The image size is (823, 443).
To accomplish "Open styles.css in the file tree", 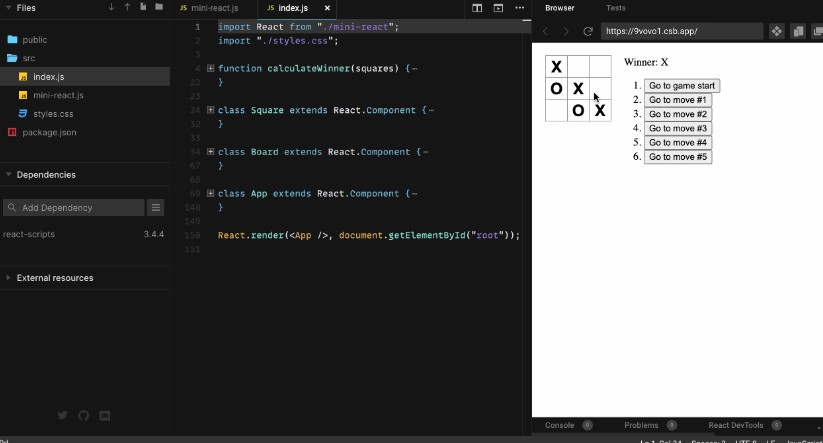I will point(53,114).
